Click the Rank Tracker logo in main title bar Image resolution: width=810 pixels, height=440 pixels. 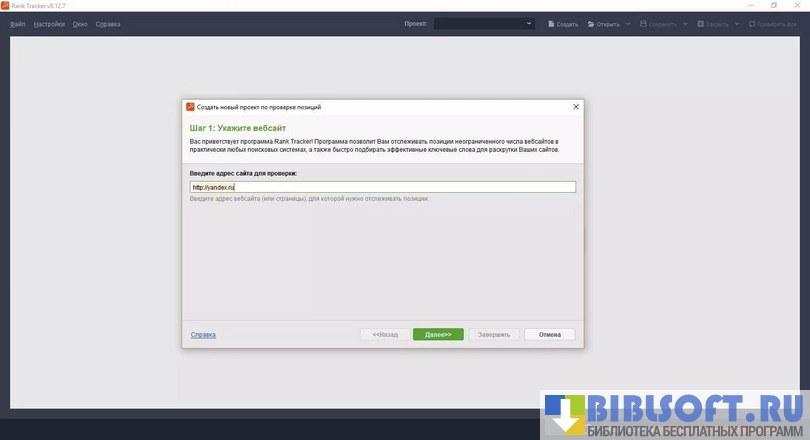click(6, 5)
